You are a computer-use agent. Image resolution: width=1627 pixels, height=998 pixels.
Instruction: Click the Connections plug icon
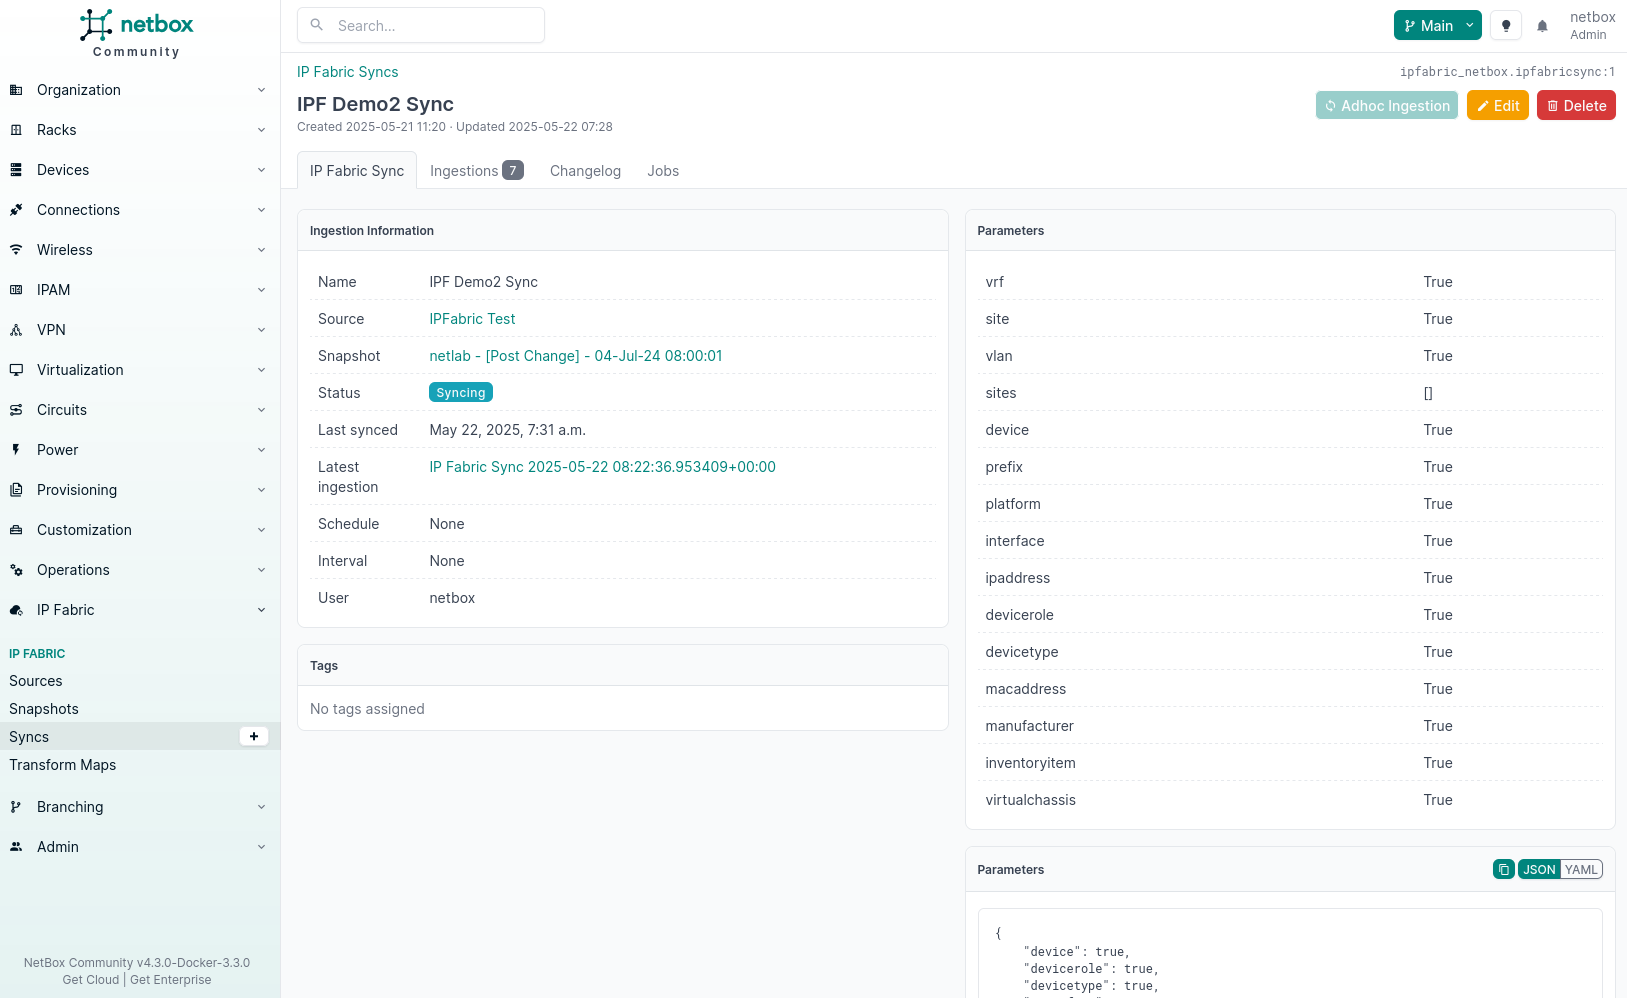[16, 210]
